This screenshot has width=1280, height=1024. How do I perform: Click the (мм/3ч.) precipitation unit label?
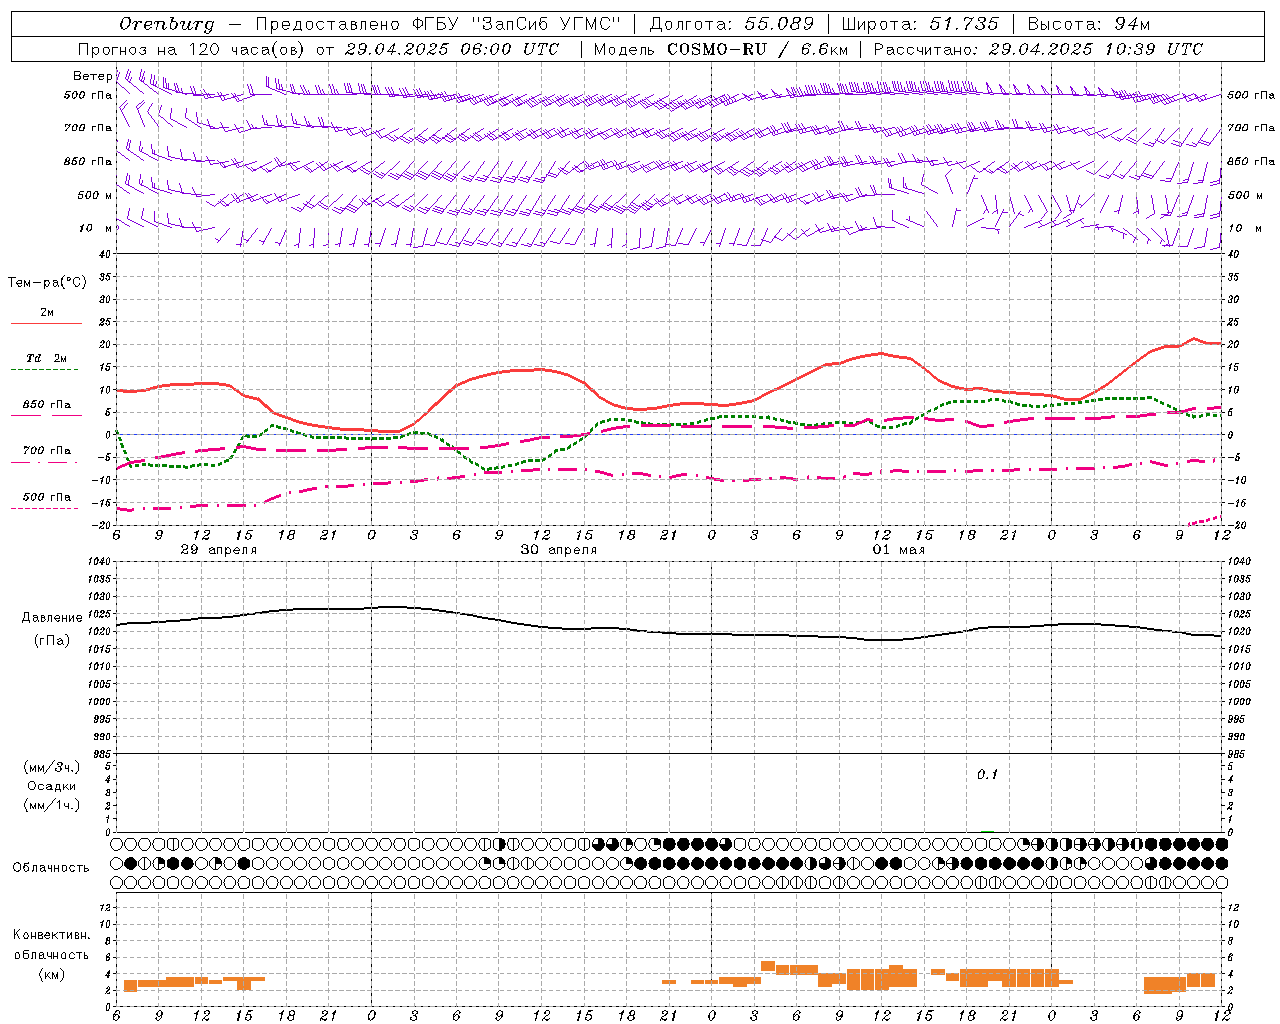click(x=52, y=767)
